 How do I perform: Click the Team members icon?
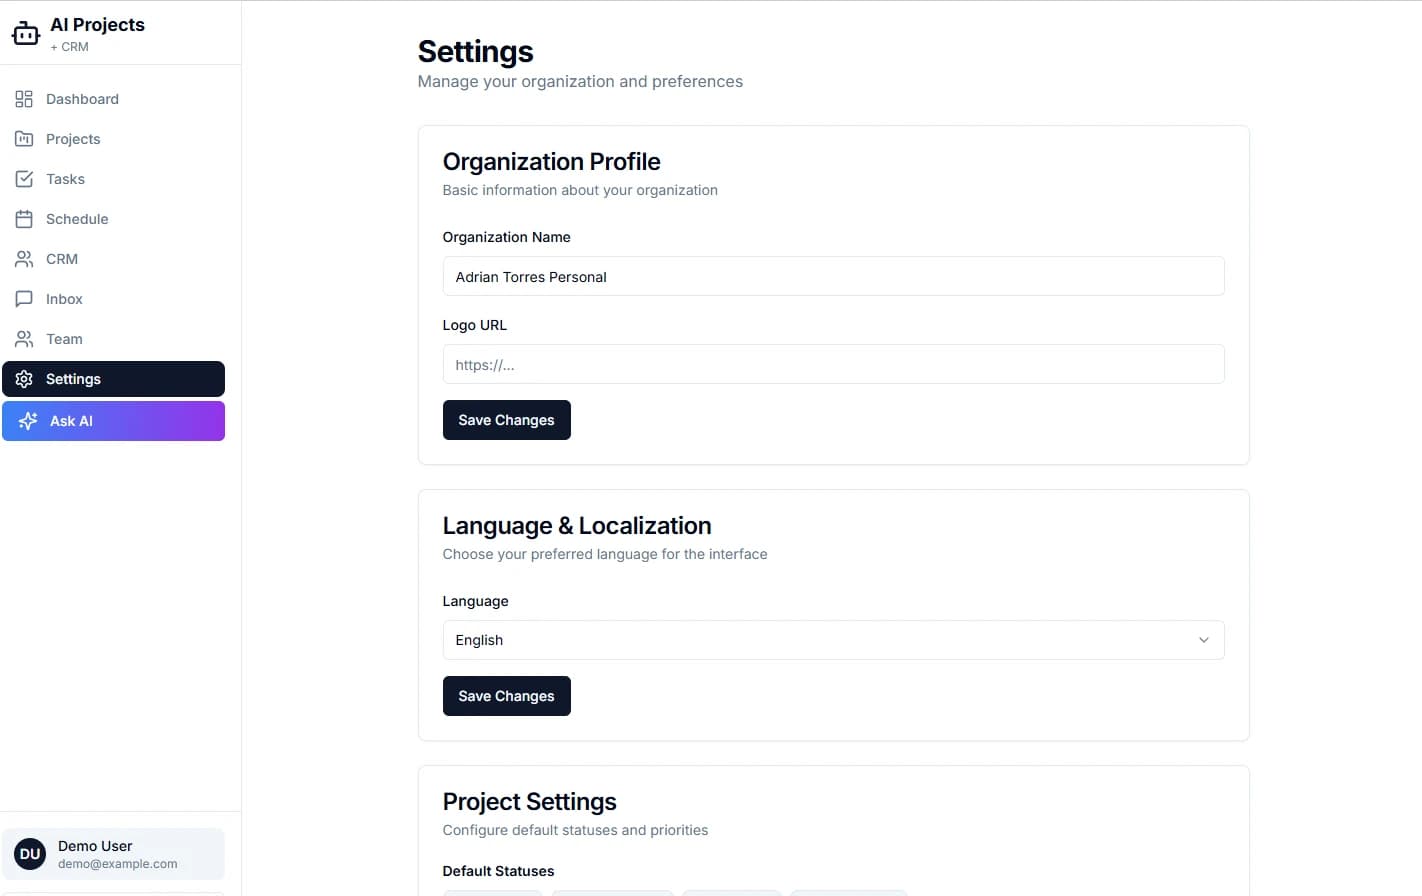pyautogui.click(x=24, y=339)
